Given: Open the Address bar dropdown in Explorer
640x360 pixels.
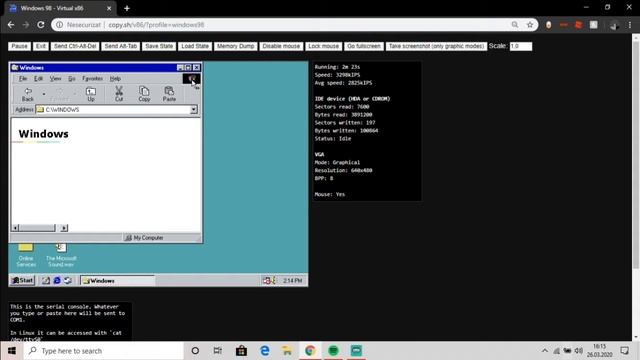Looking at the screenshot, I should tap(194, 109).
